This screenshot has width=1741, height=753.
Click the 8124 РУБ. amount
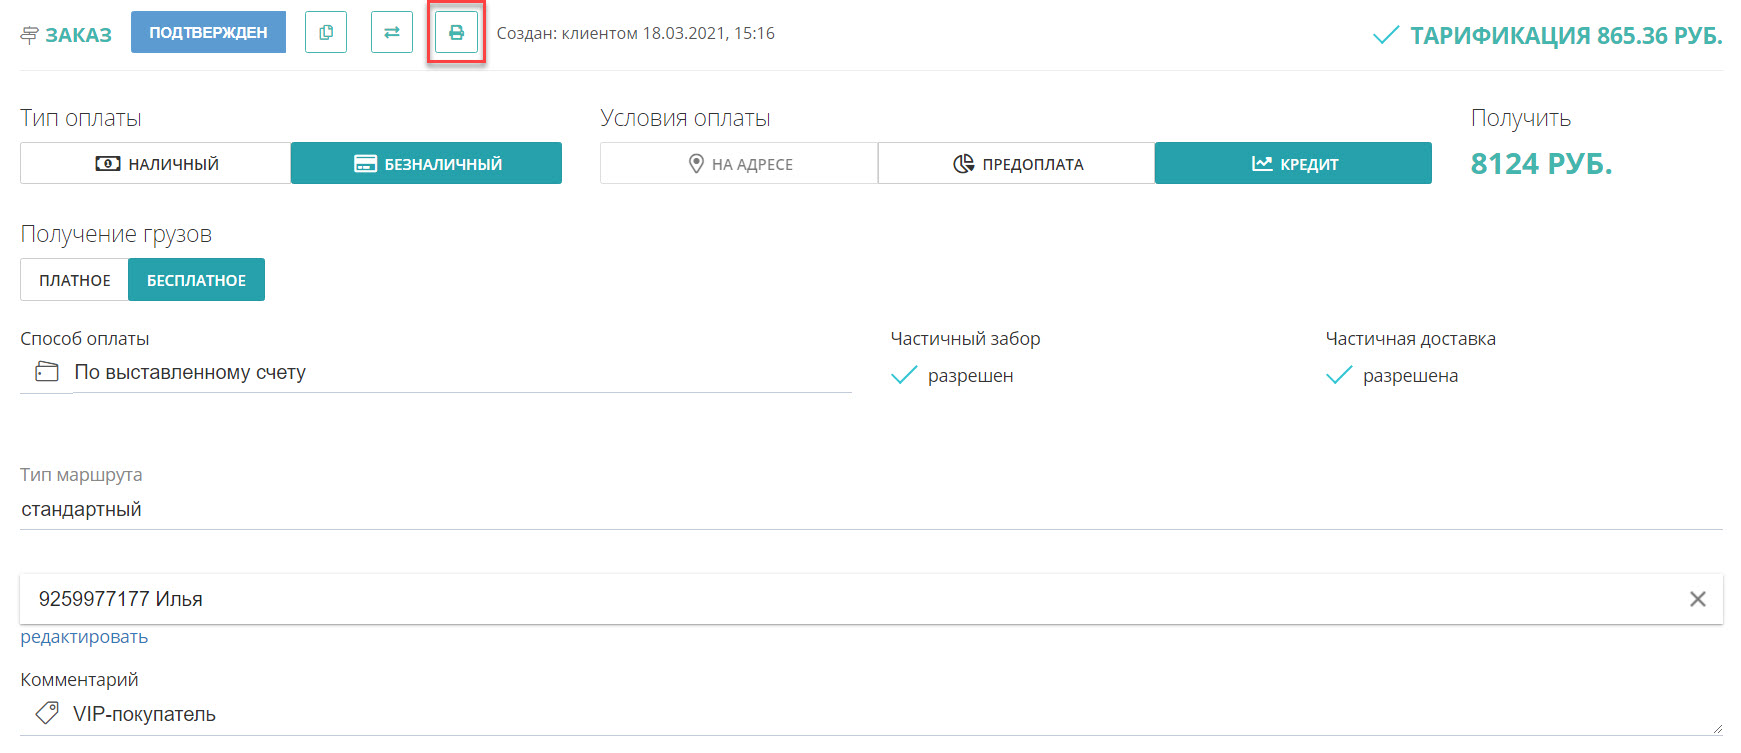tap(1541, 164)
